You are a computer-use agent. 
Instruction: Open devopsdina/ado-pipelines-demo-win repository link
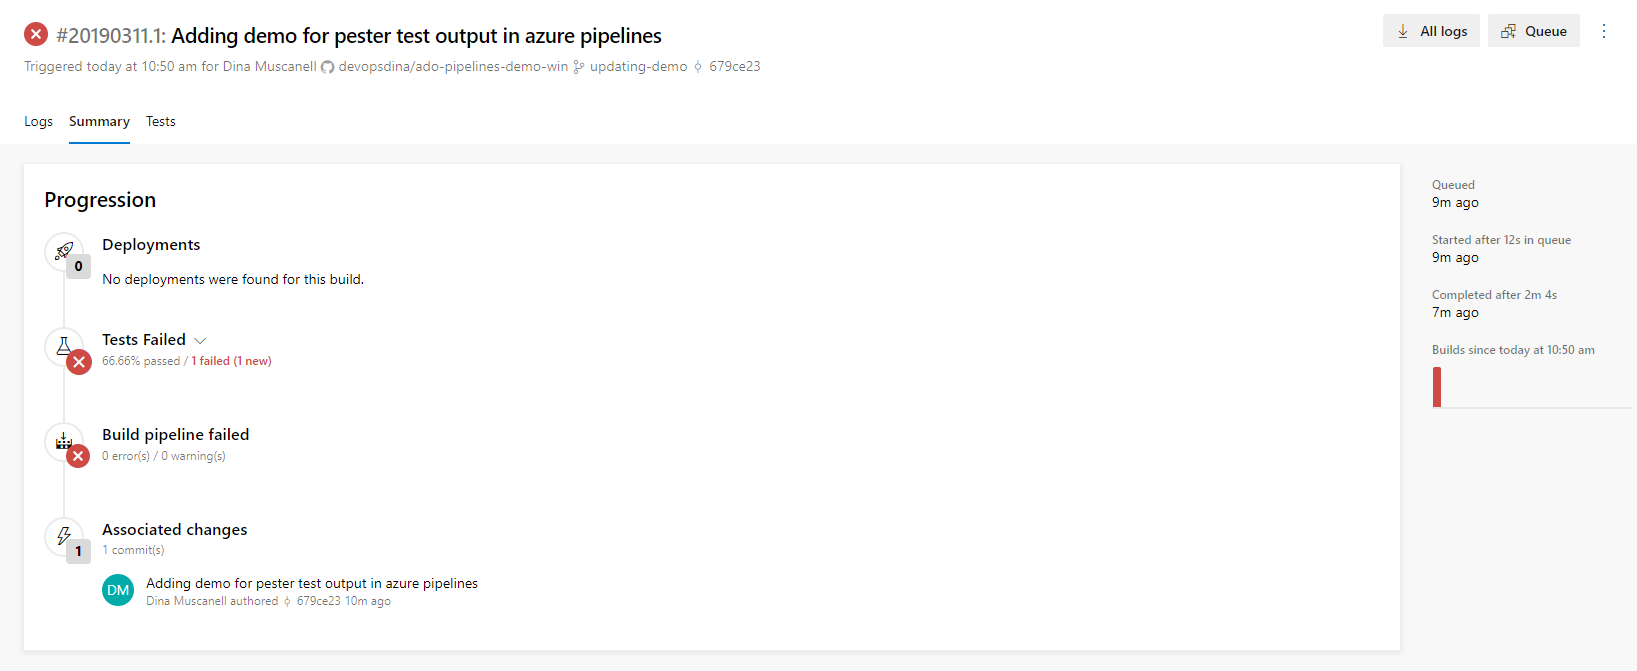453,67
